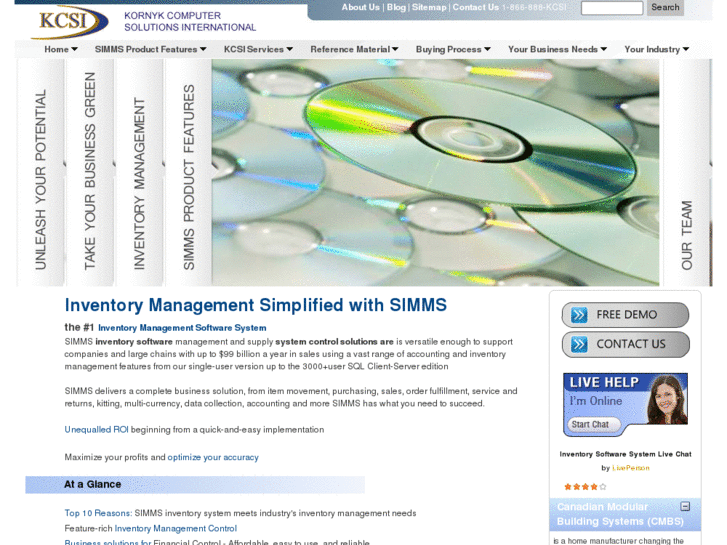The height and width of the screenshot is (545, 727).
Task: Open the Home dropdown menu
Action: point(61,49)
